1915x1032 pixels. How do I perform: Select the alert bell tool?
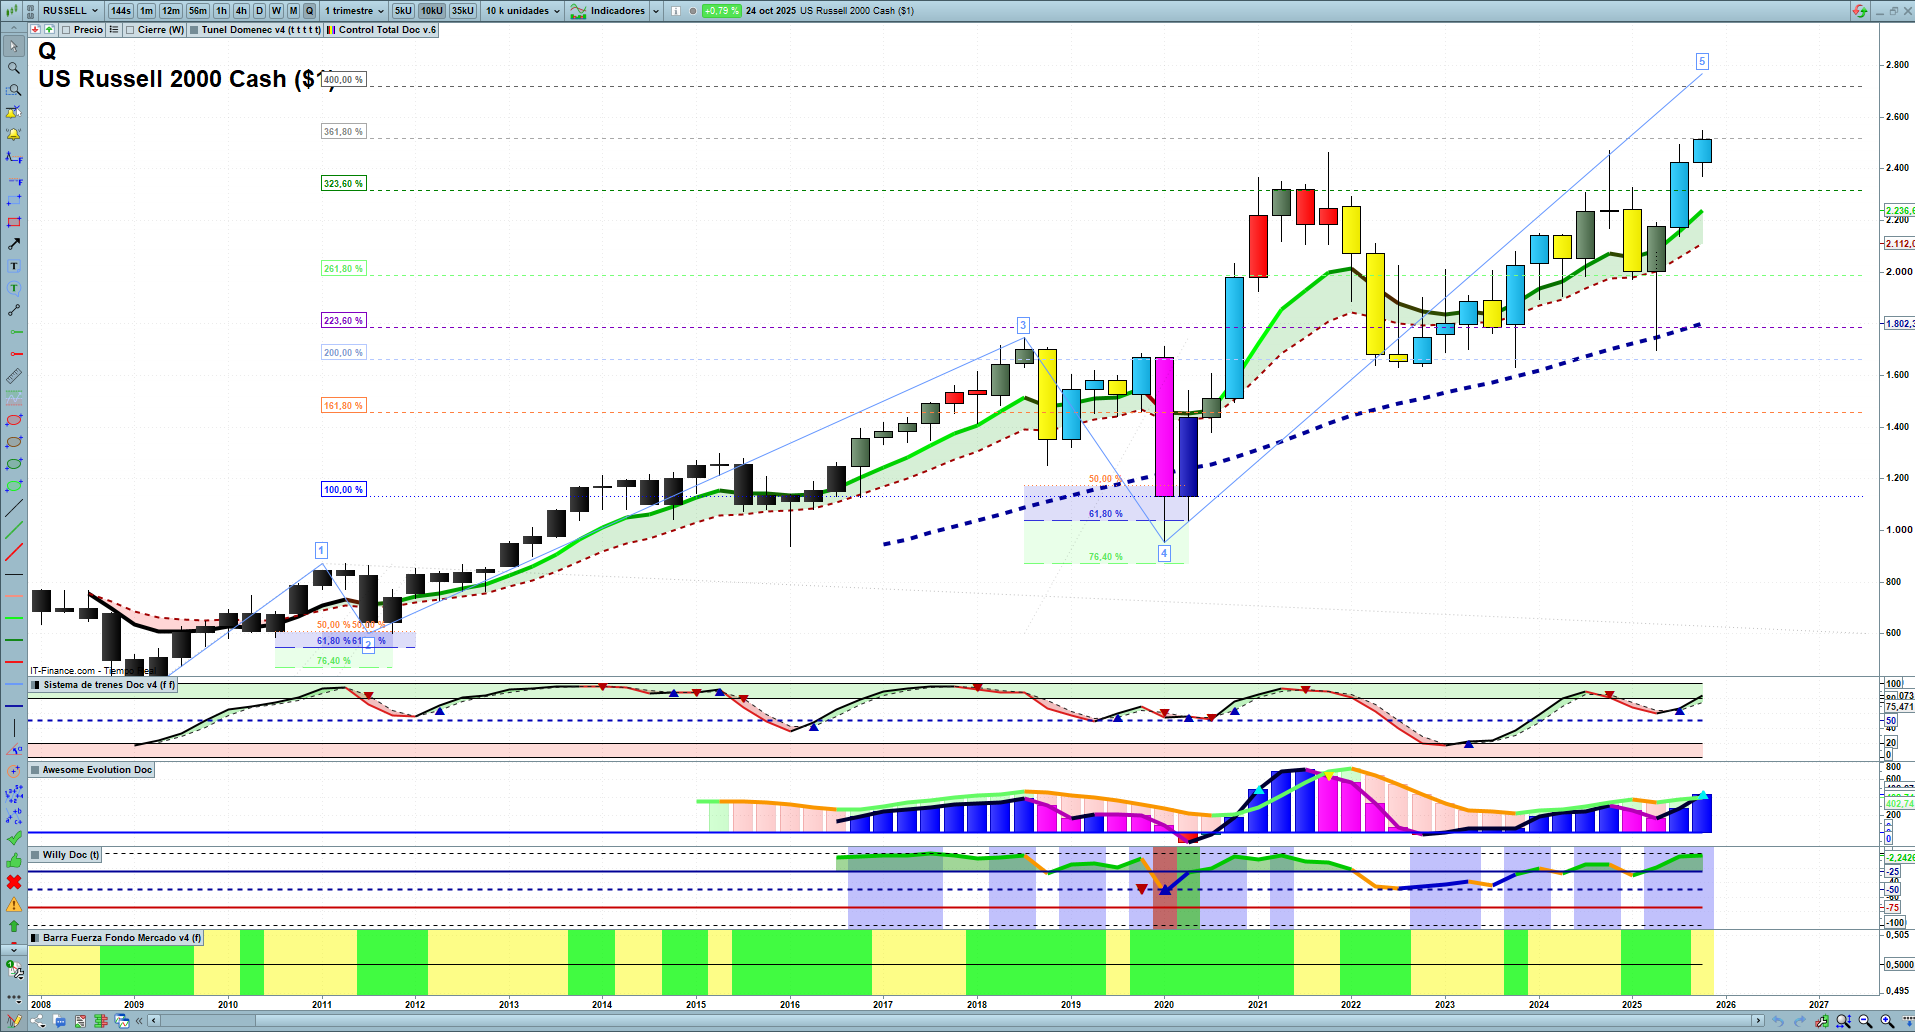point(14,134)
